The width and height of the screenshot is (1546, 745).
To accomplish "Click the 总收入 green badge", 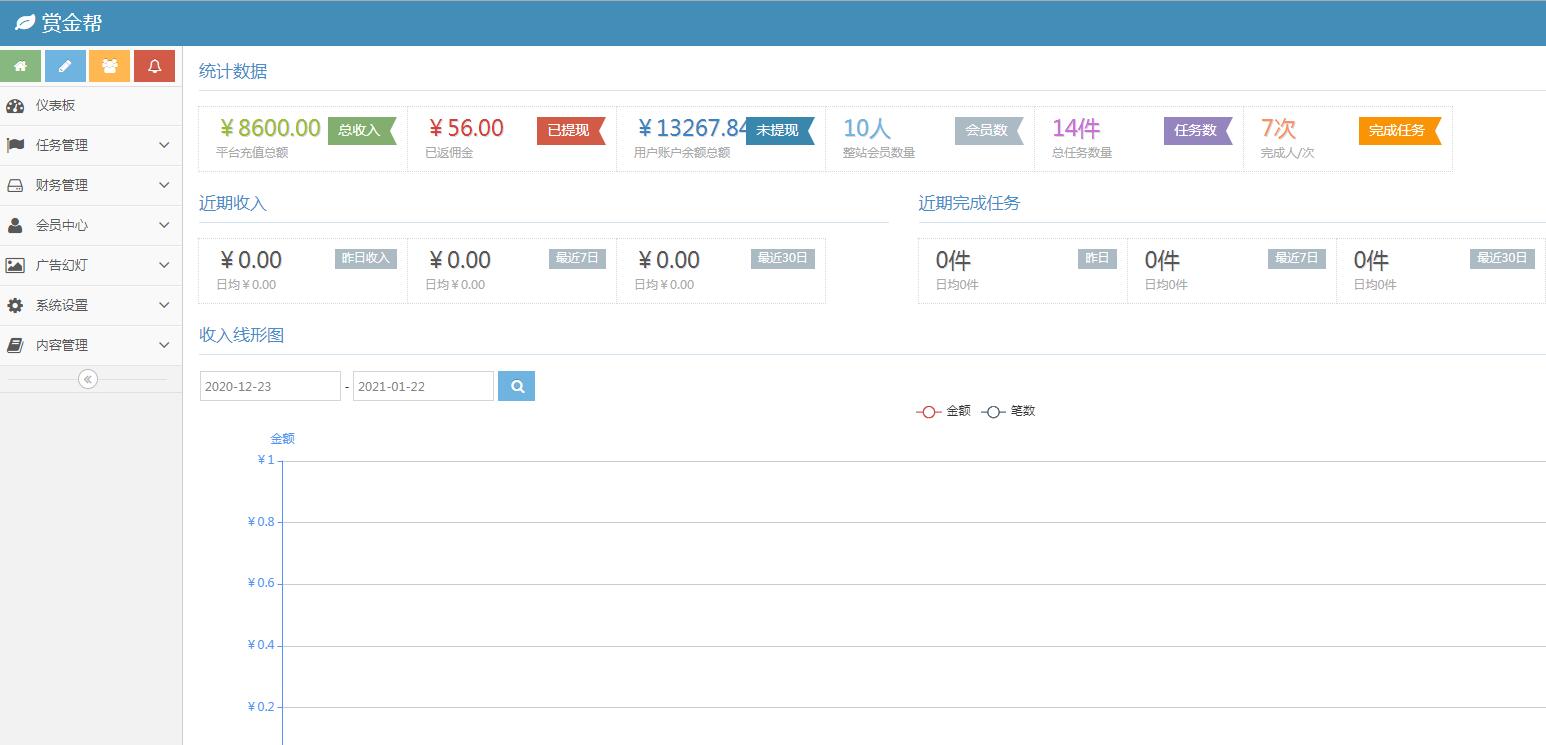I will coord(362,130).
